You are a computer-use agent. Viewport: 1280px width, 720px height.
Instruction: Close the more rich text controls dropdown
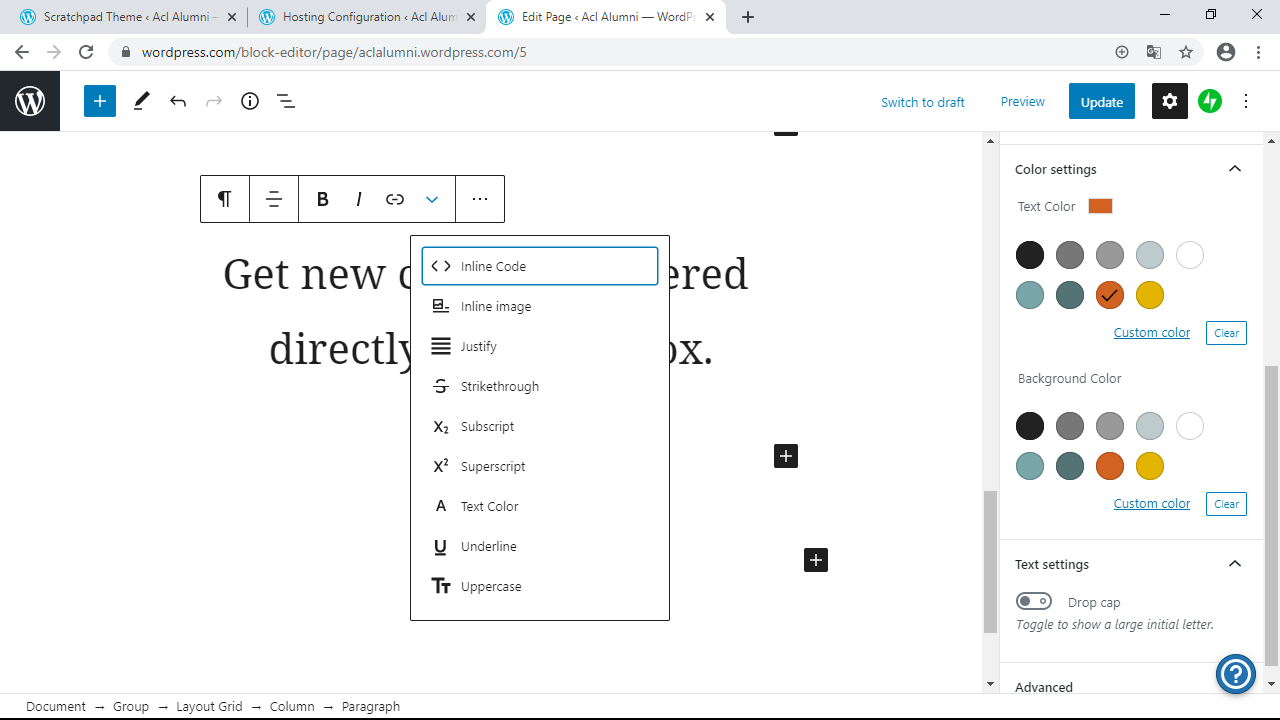point(432,199)
